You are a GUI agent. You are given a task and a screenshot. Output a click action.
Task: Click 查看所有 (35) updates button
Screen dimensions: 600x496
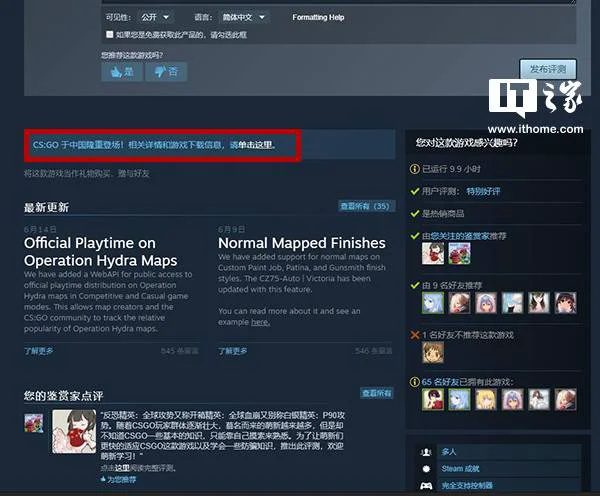pyautogui.click(x=365, y=206)
